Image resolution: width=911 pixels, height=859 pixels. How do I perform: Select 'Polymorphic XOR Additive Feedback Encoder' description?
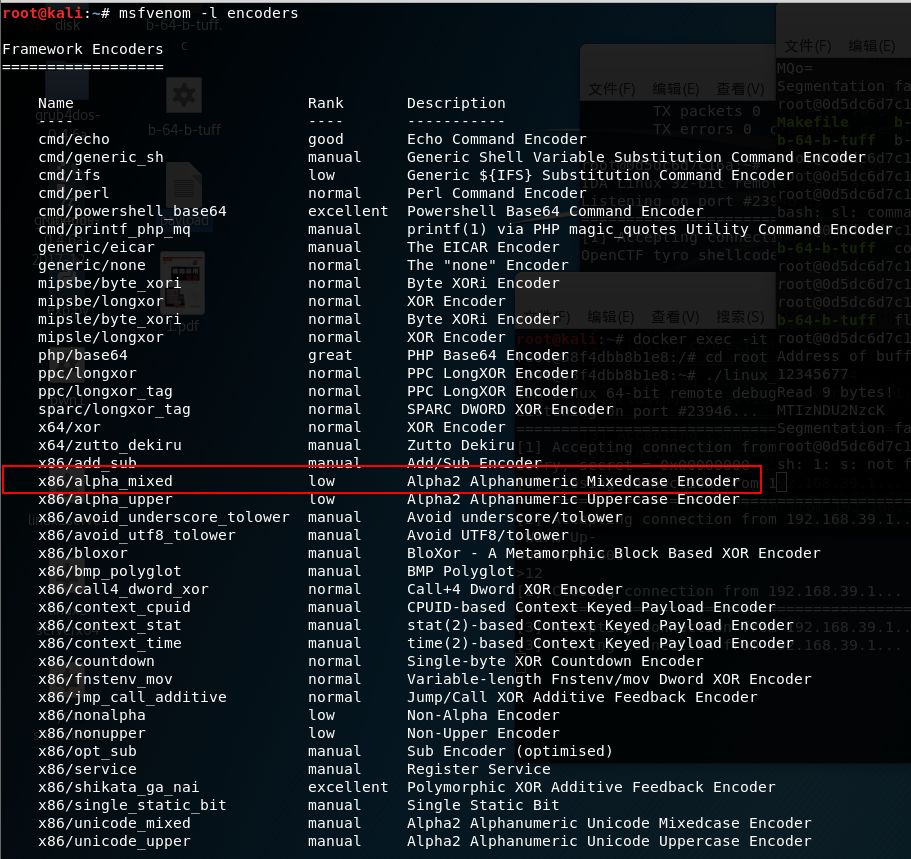pyautogui.click(x=591, y=788)
